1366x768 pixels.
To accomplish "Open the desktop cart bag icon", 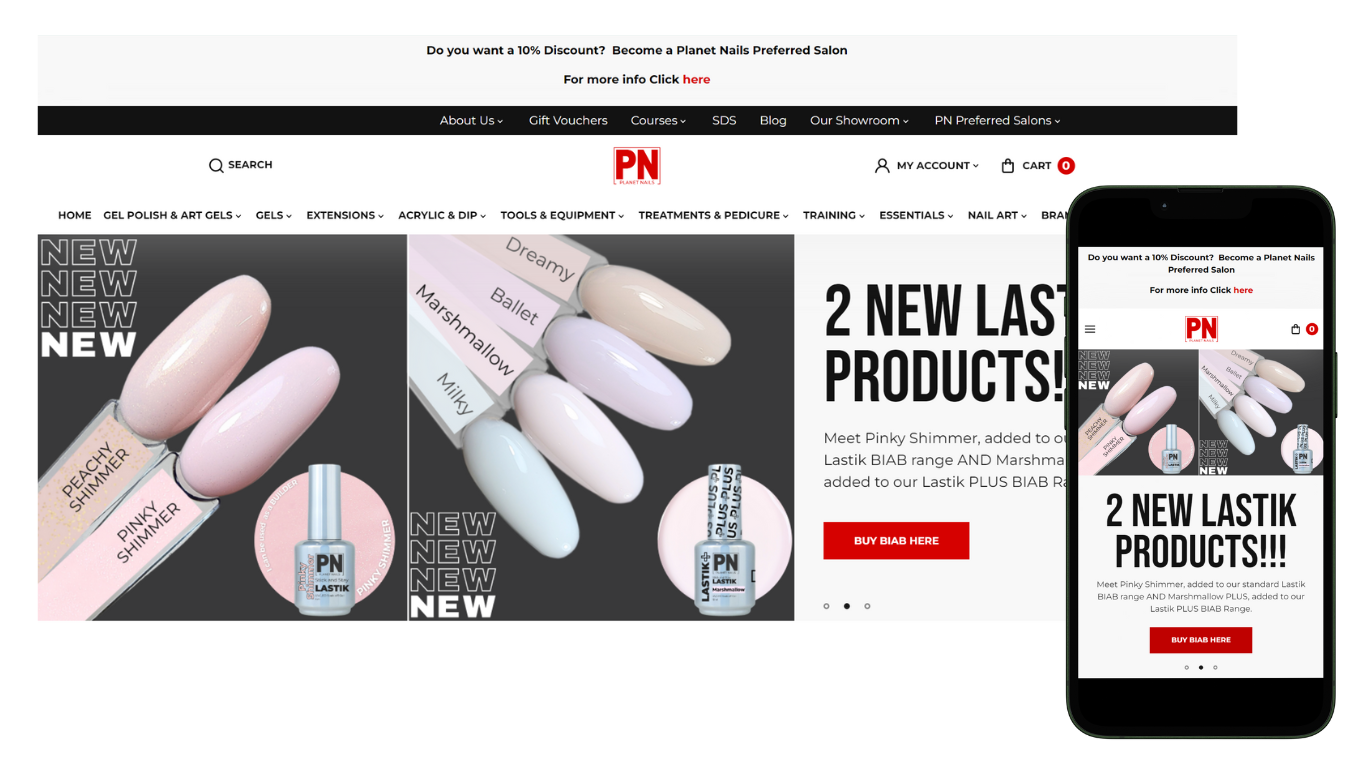I will [1008, 165].
